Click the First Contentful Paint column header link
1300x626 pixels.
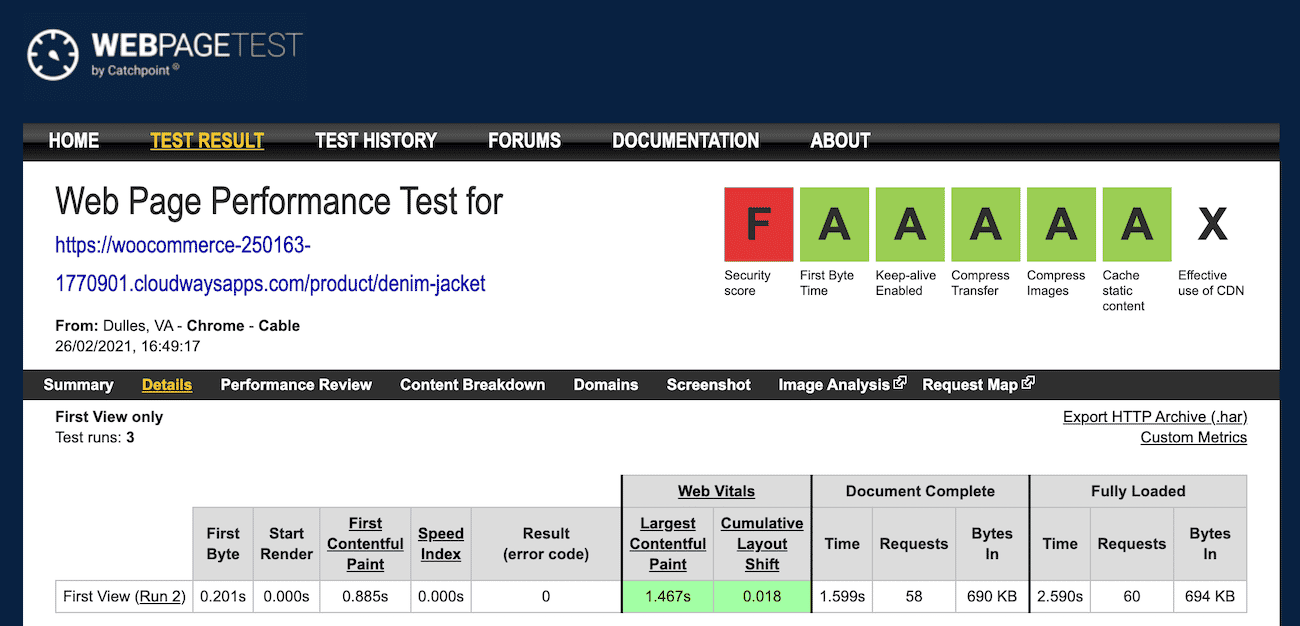(365, 544)
